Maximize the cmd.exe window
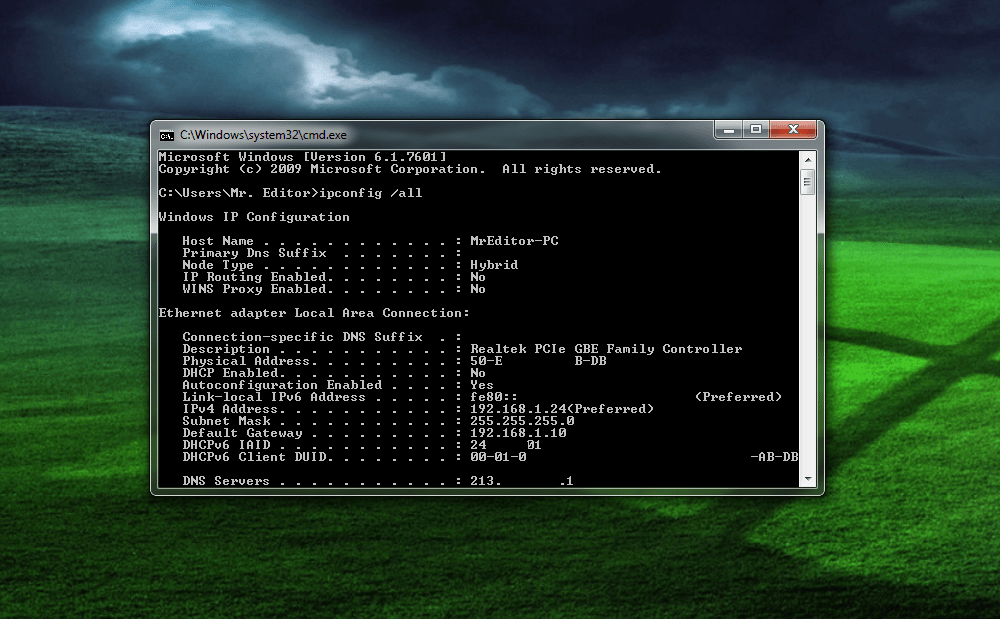Image resolution: width=1000 pixels, height=619 pixels. pos(756,129)
